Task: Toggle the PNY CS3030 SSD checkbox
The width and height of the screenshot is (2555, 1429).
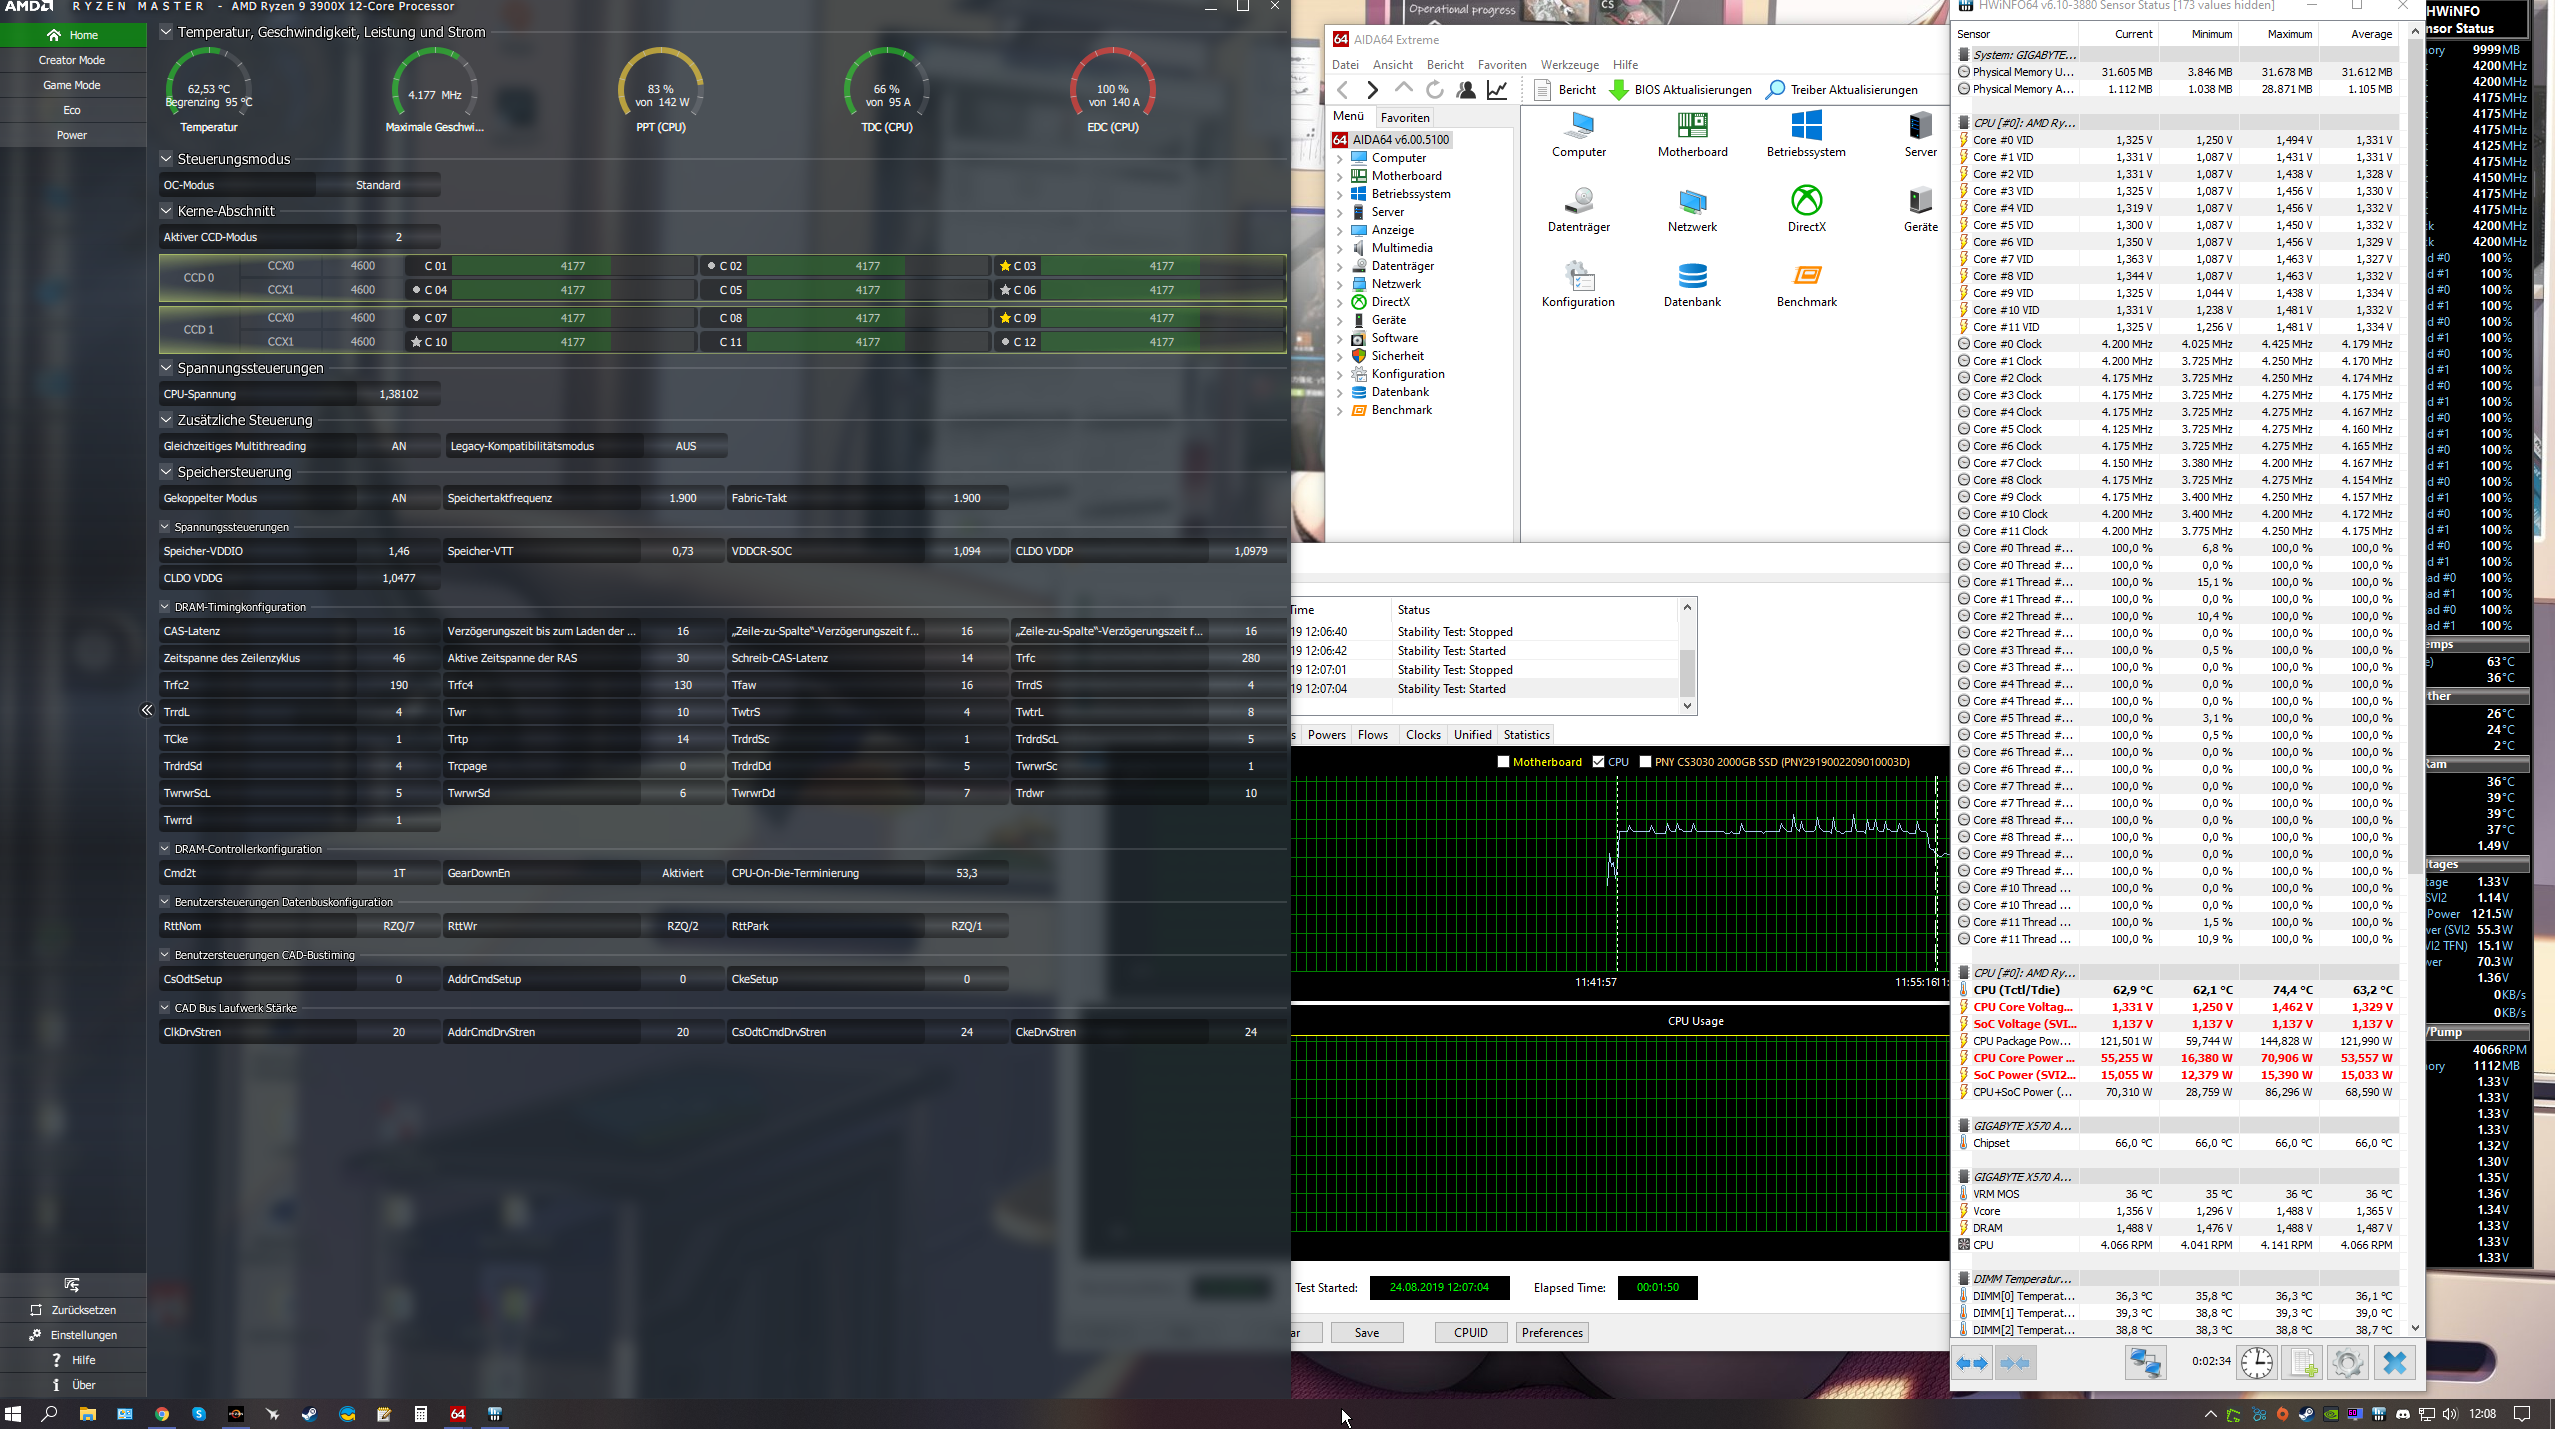Action: point(1645,762)
